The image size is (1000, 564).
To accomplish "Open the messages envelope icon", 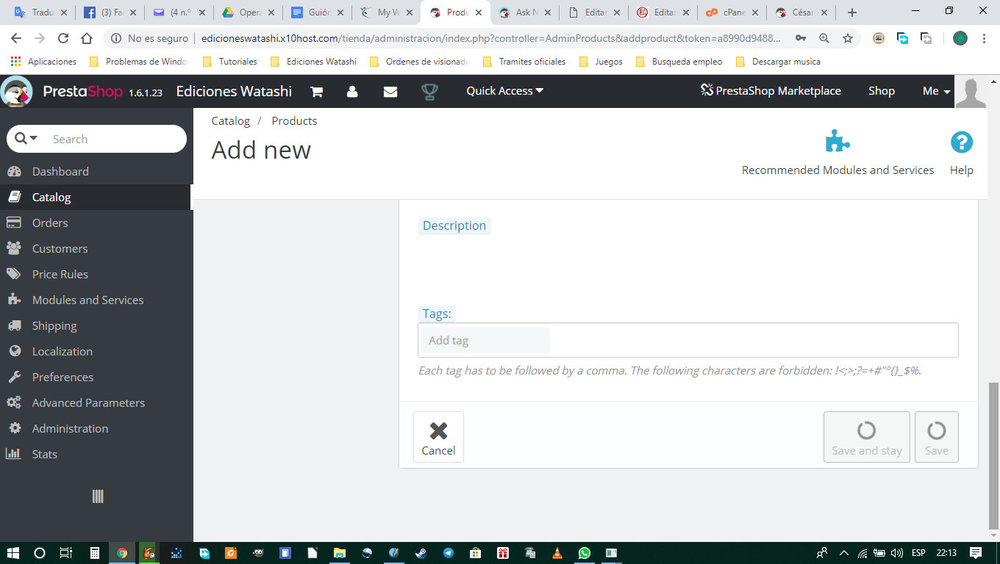I will point(390,92).
